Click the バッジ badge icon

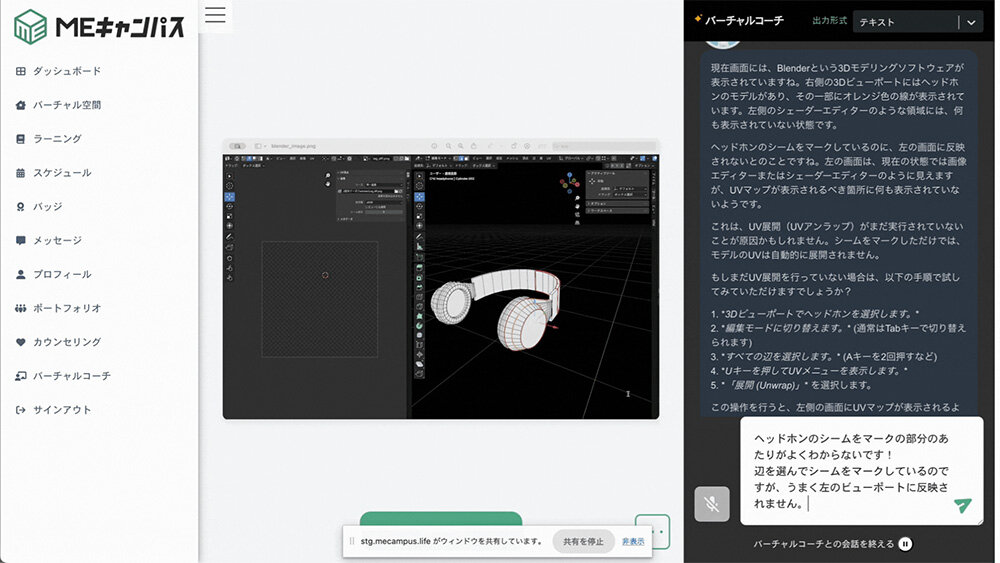point(21,207)
